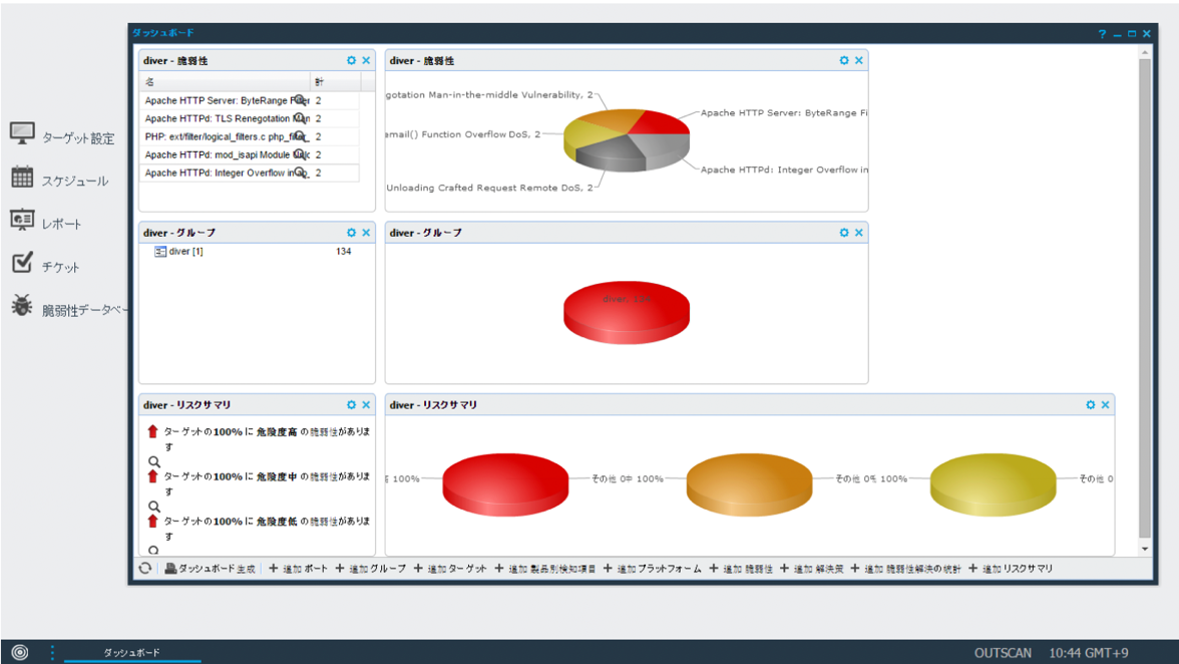Click 追加 プラットフォーム in the toolbar
Viewport: 1179px width, 664px height.
[653, 568]
